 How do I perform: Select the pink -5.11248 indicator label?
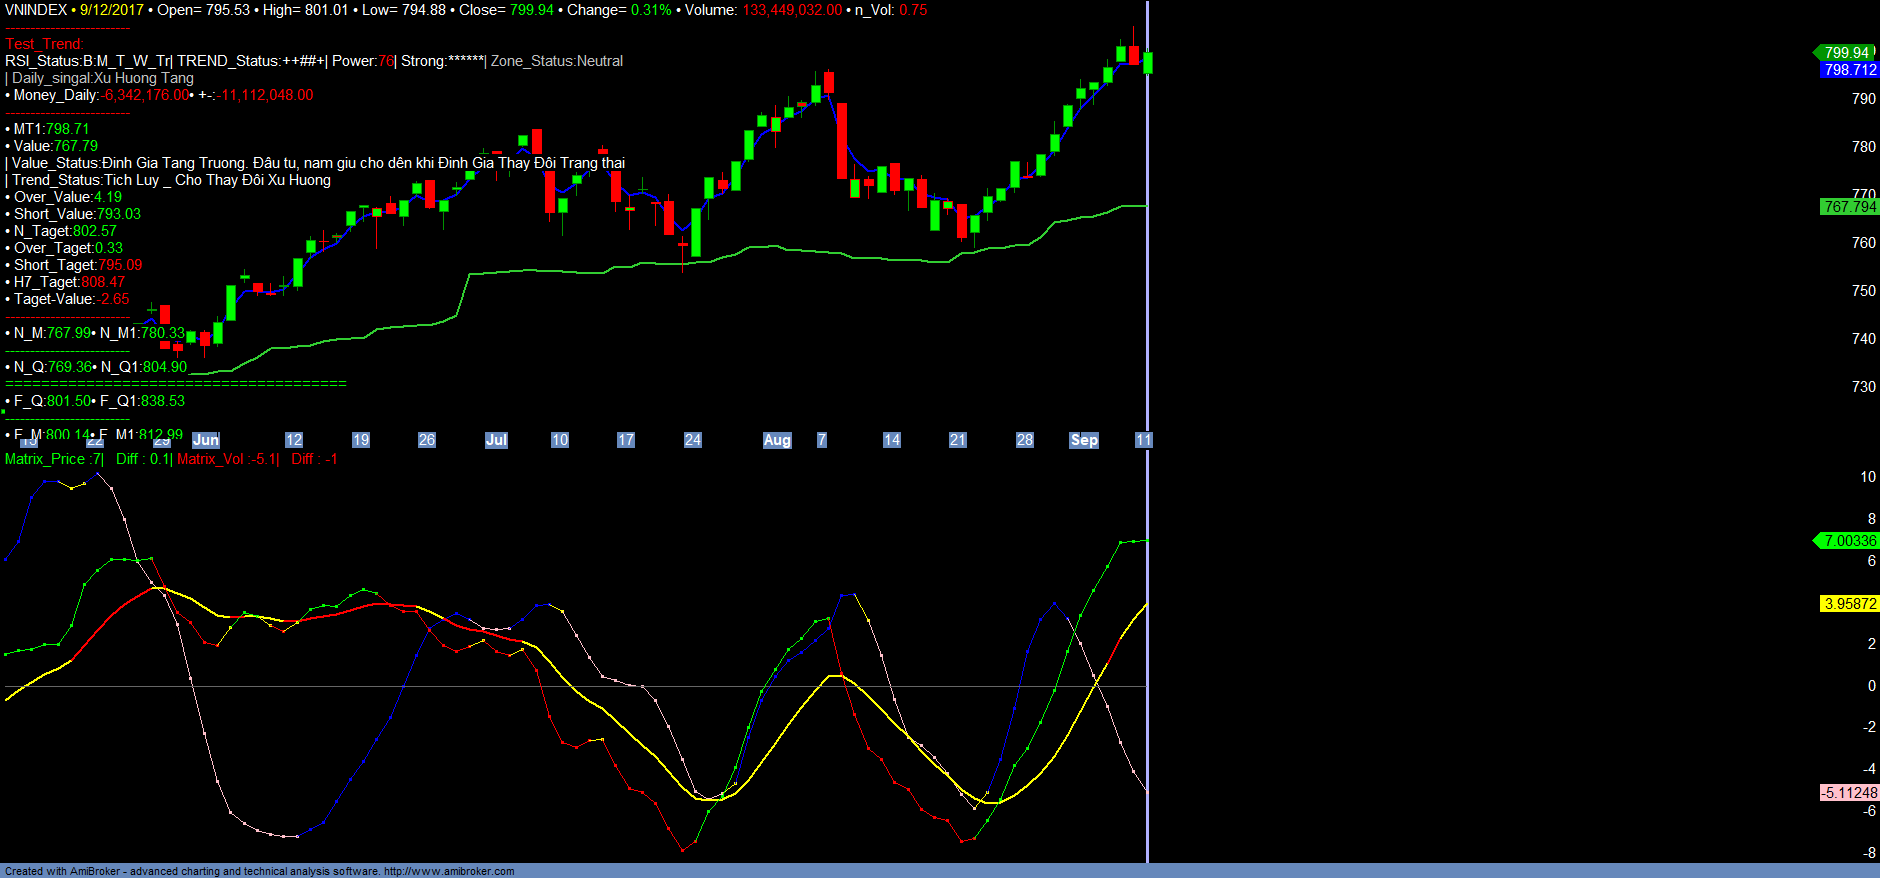pyautogui.click(x=1849, y=793)
